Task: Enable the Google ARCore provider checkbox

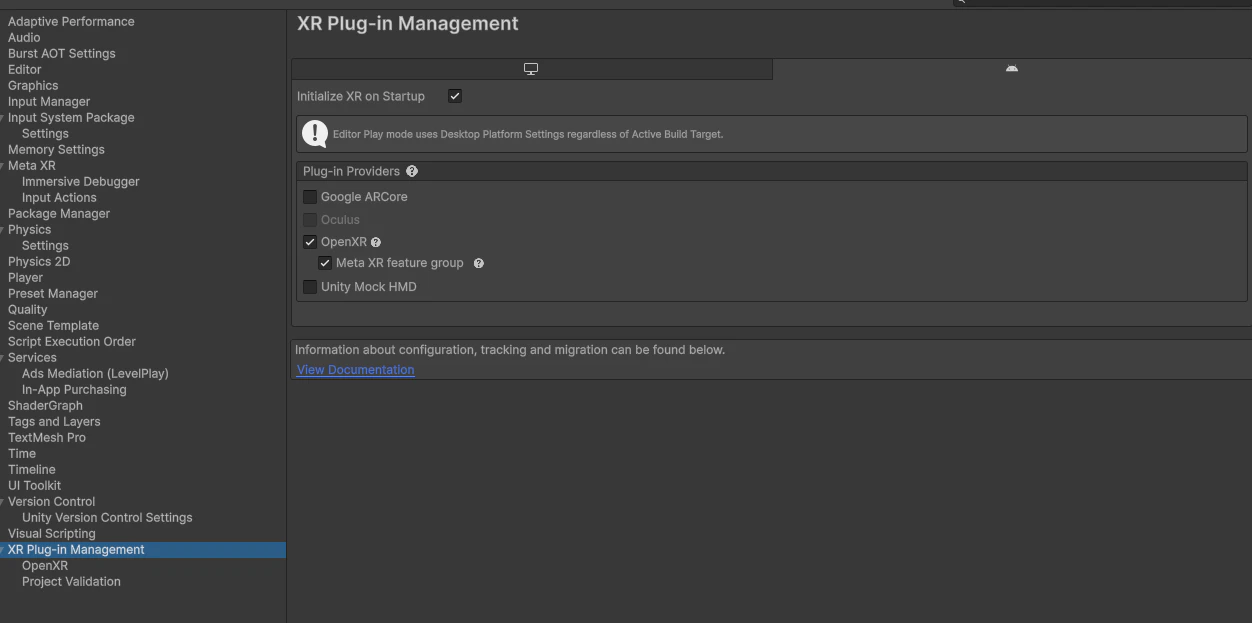Action: [x=310, y=197]
